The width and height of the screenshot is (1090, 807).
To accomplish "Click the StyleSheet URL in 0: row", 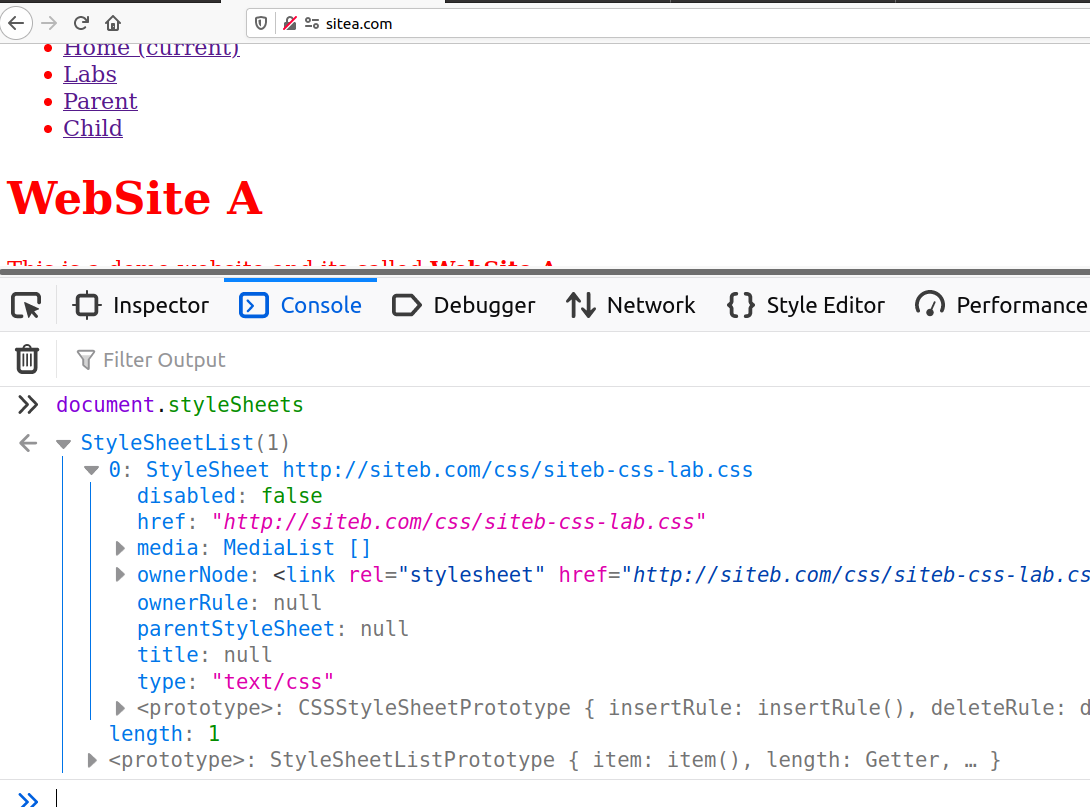I will click(518, 470).
